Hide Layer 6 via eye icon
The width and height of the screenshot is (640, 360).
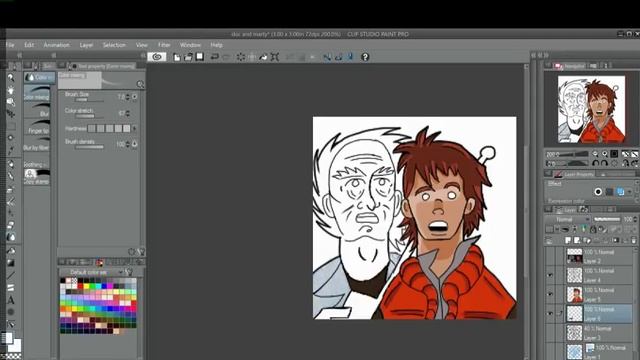click(550, 313)
